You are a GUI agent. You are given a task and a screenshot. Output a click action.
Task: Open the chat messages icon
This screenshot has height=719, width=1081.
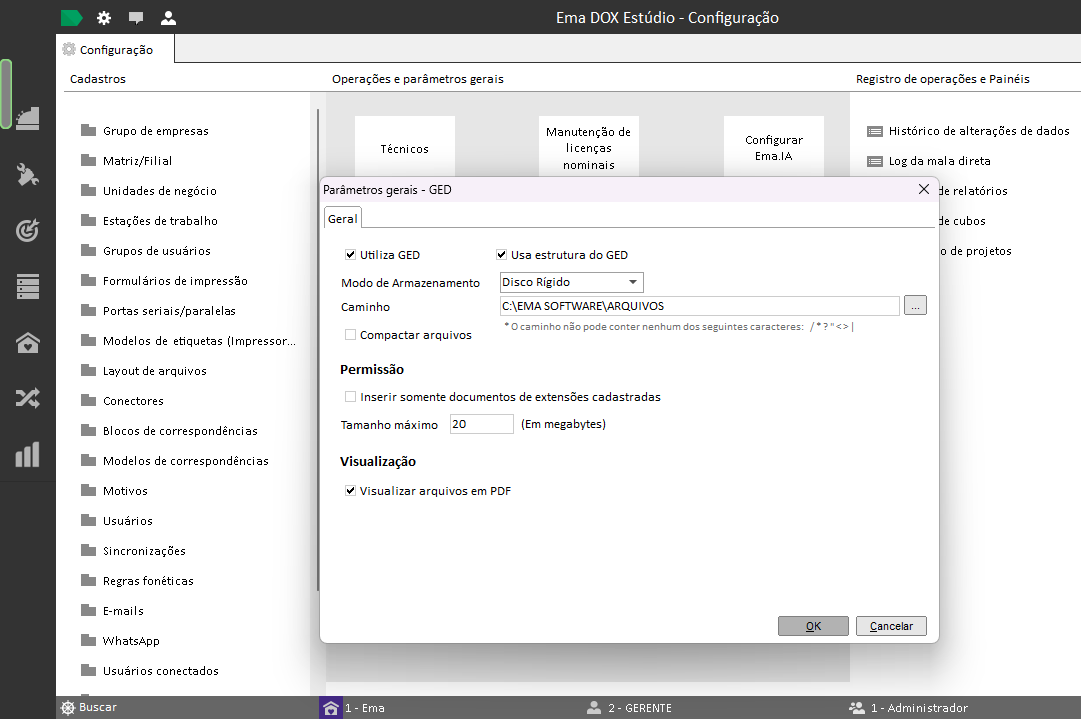pos(136,18)
